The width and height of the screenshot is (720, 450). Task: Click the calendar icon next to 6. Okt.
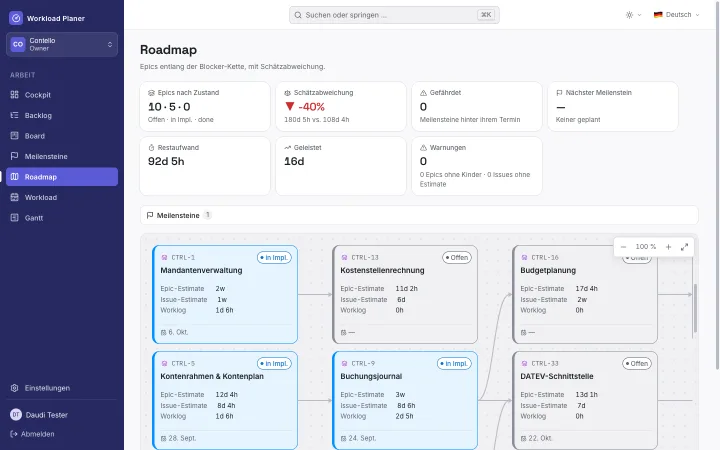[163, 332]
